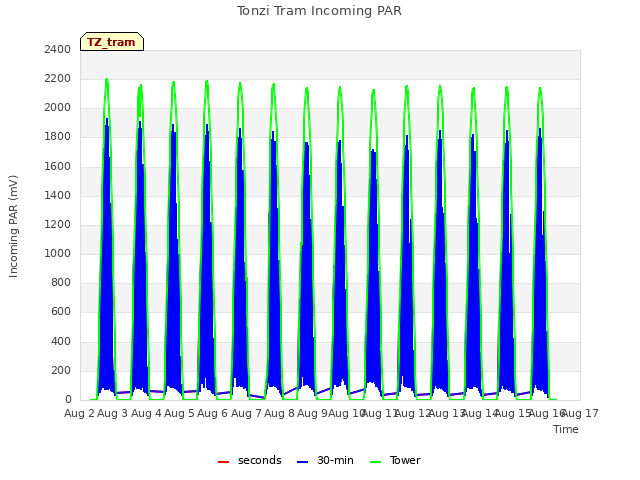Click the TZ_tram label tag
Screen dimensions: 640x480
tap(112, 42)
